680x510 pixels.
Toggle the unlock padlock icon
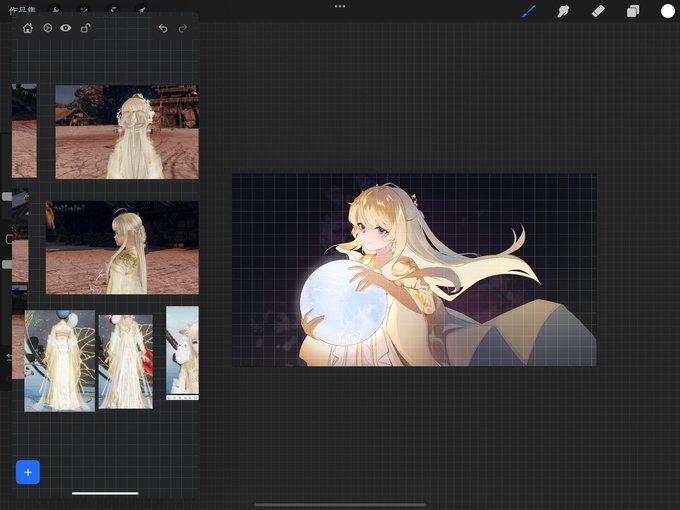[x=85, y=28]
